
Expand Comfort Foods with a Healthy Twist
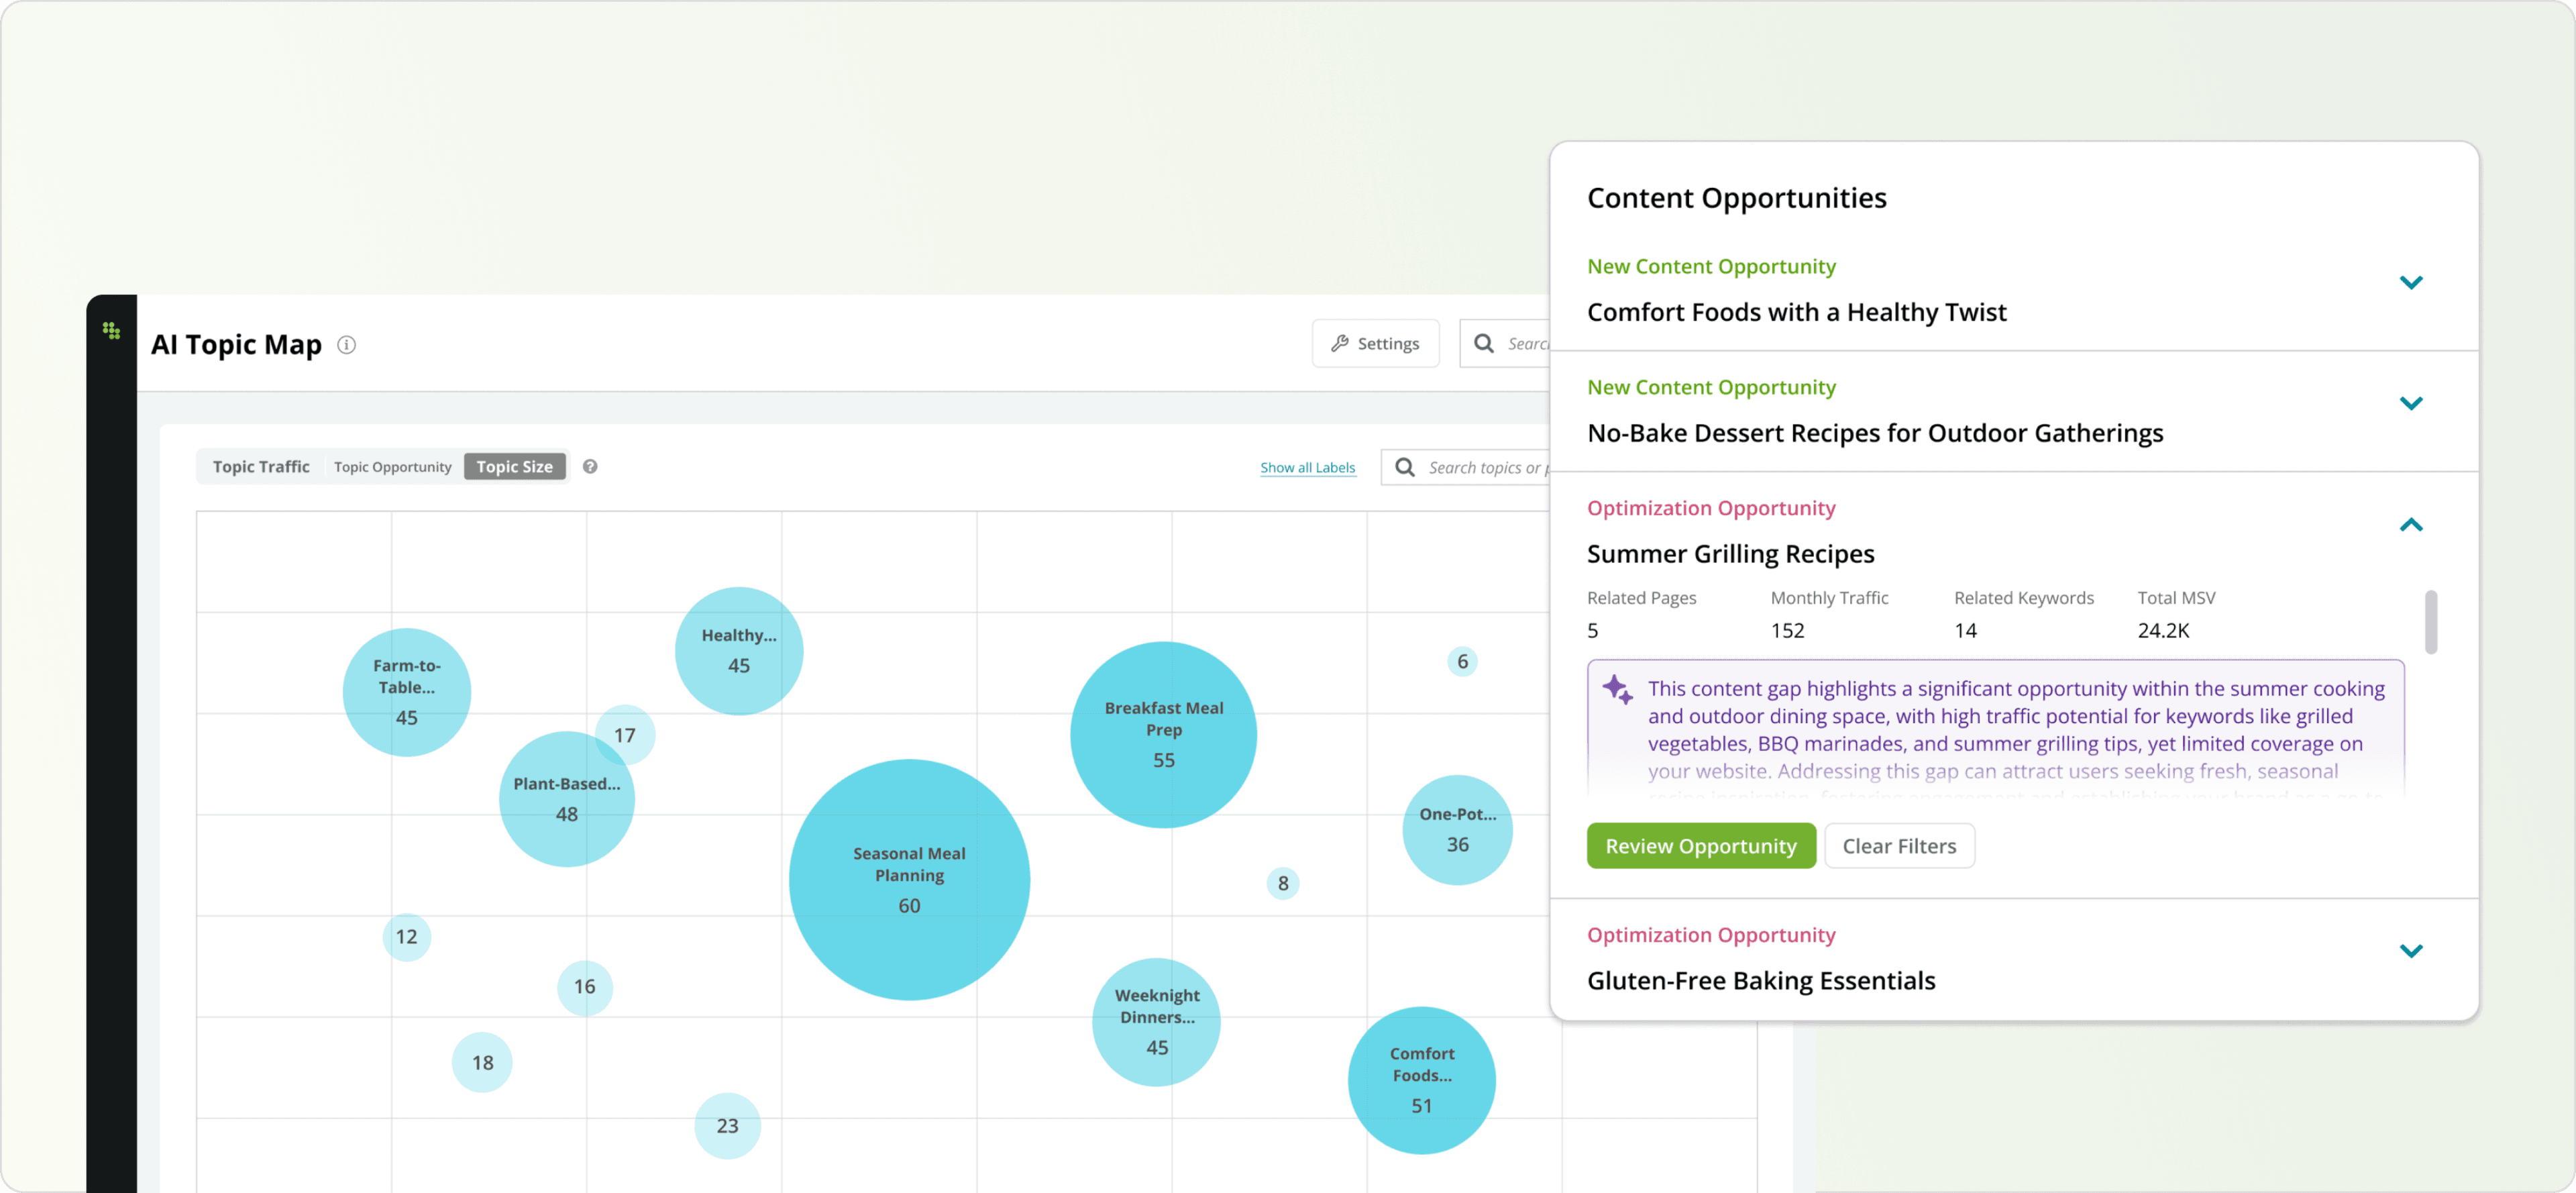coord(2410,283)
